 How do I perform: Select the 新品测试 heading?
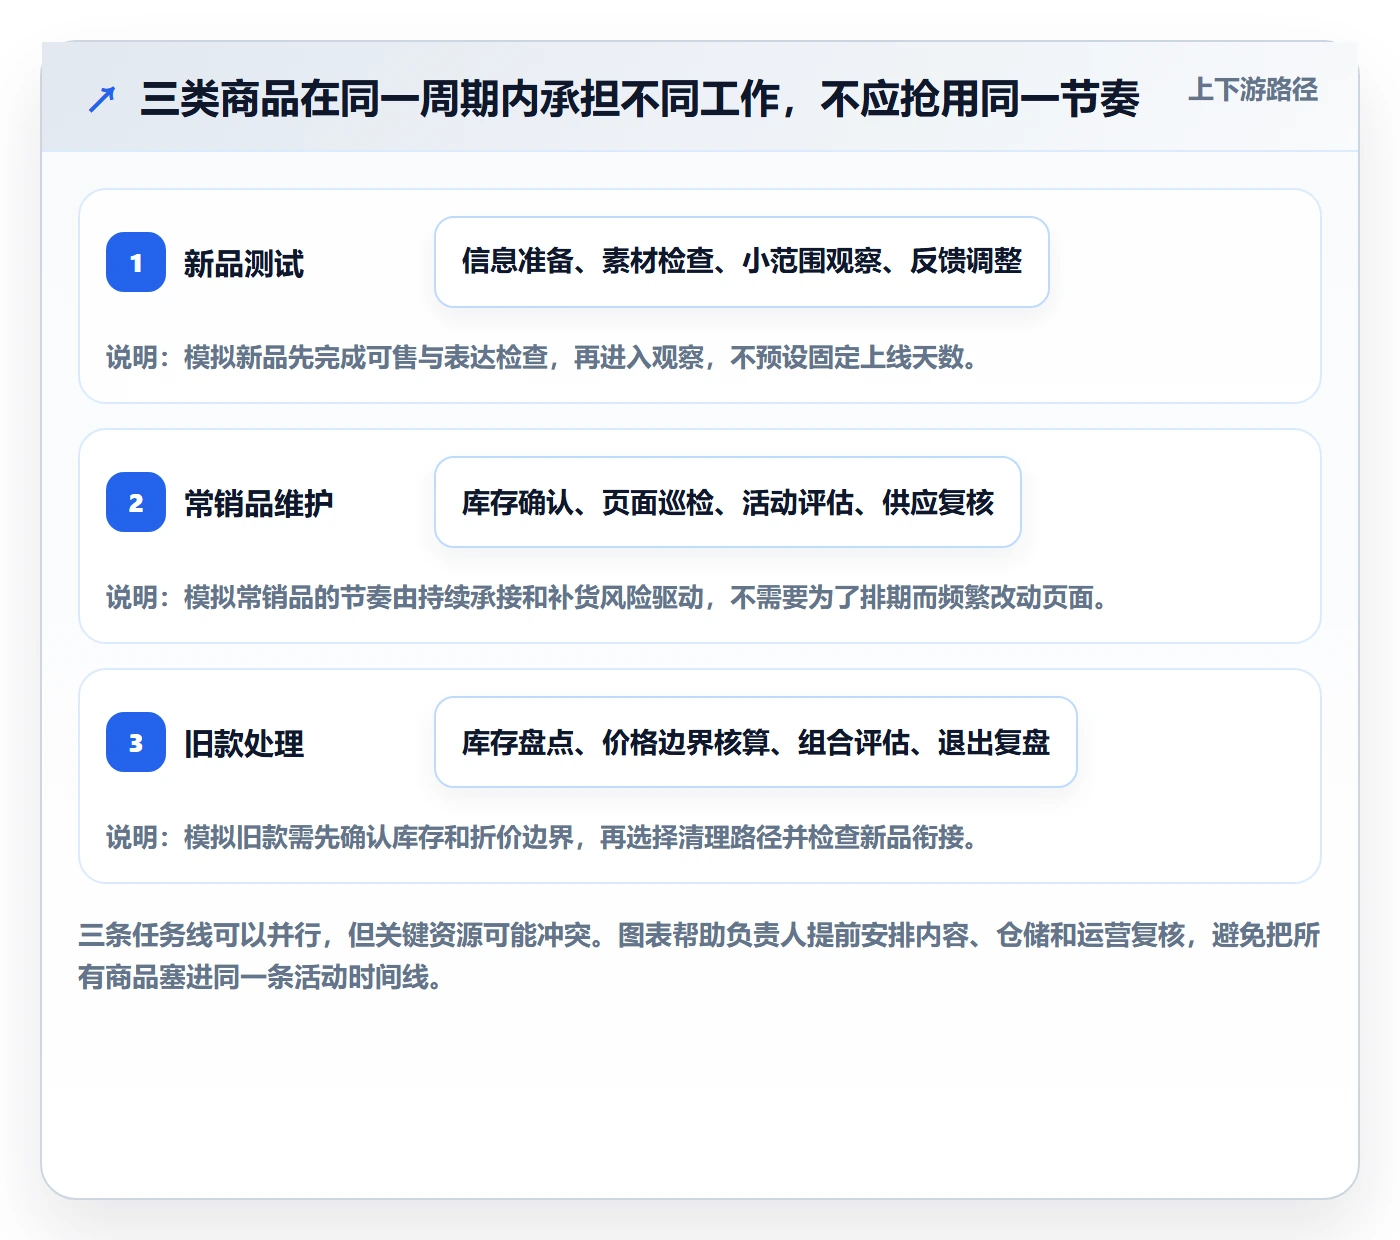(x=244, y=264)
